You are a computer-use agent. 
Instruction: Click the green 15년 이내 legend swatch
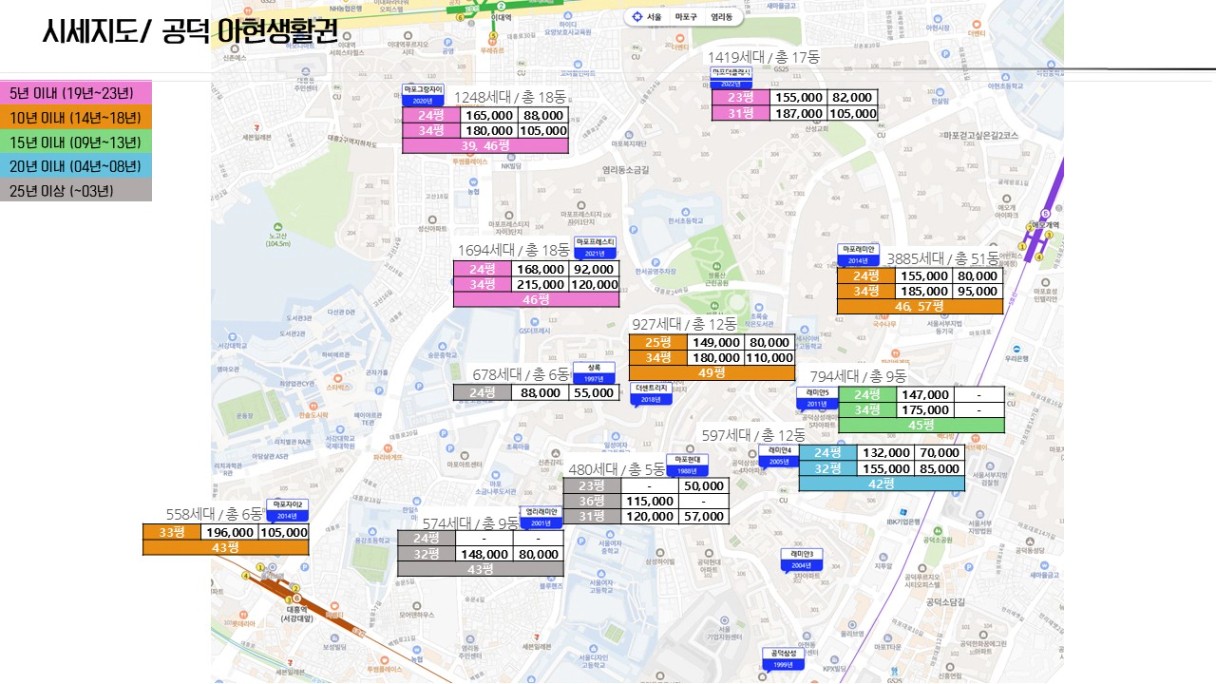click(x=76, y=141)
